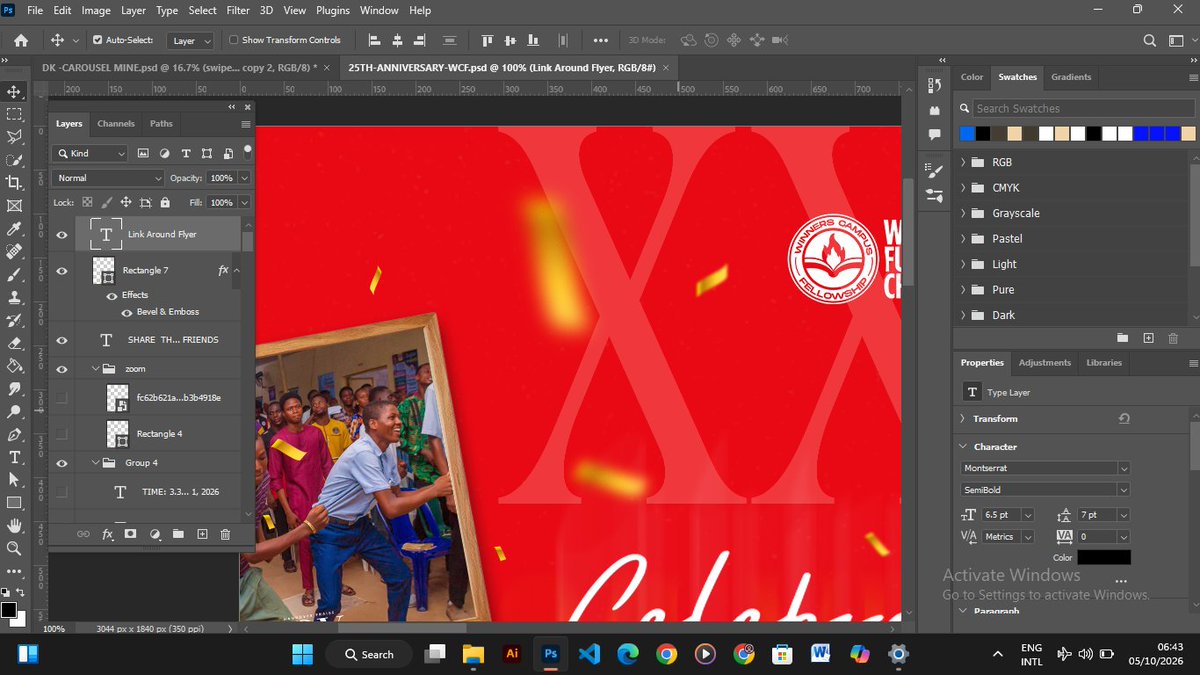Open layer style fx menu at panel bottom
The width and height of the screenshot is (1200, 675).
[x=108, y=535]
